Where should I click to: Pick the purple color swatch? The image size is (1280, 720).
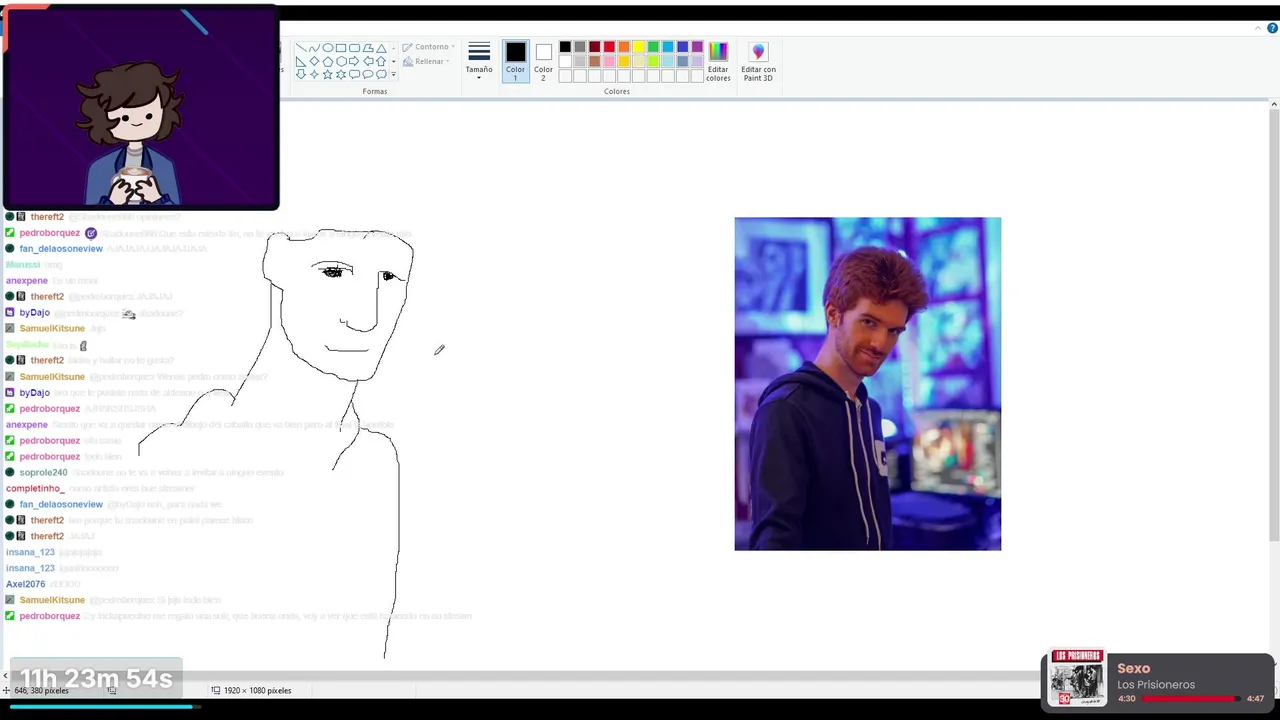(697, 47)
